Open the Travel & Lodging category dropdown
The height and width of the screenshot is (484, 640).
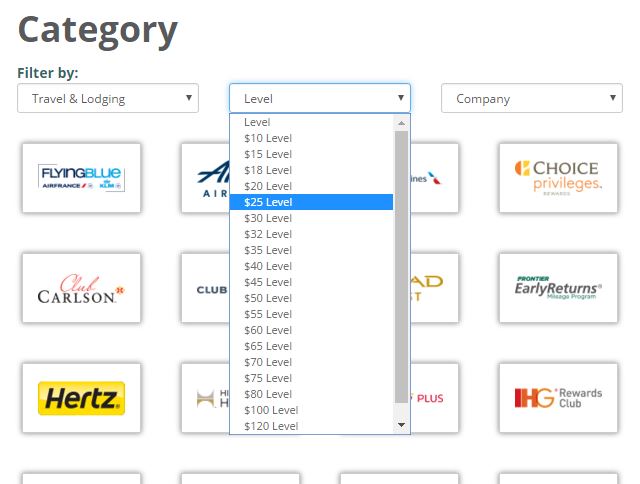coord(108,98)
